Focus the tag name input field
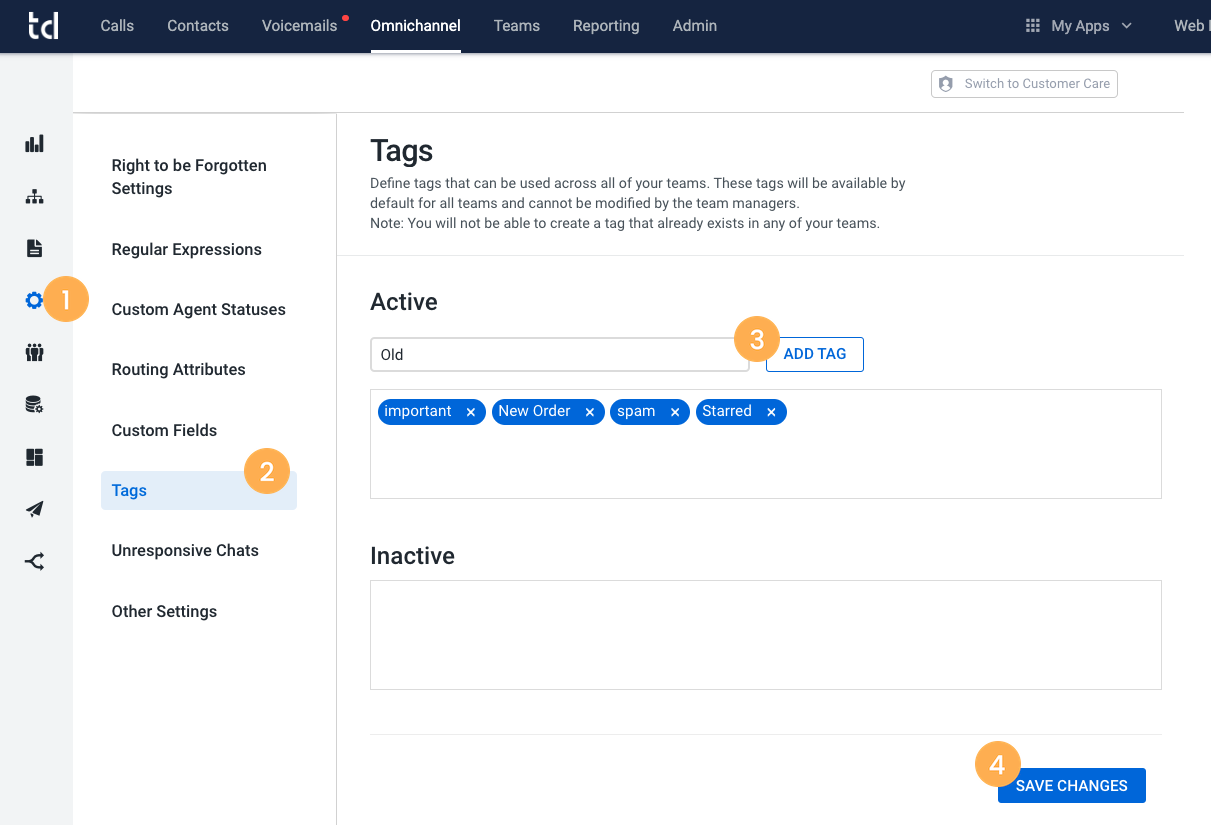This screenshot has width=1211, height=825. pyautogui.click(x=560, y=355)
